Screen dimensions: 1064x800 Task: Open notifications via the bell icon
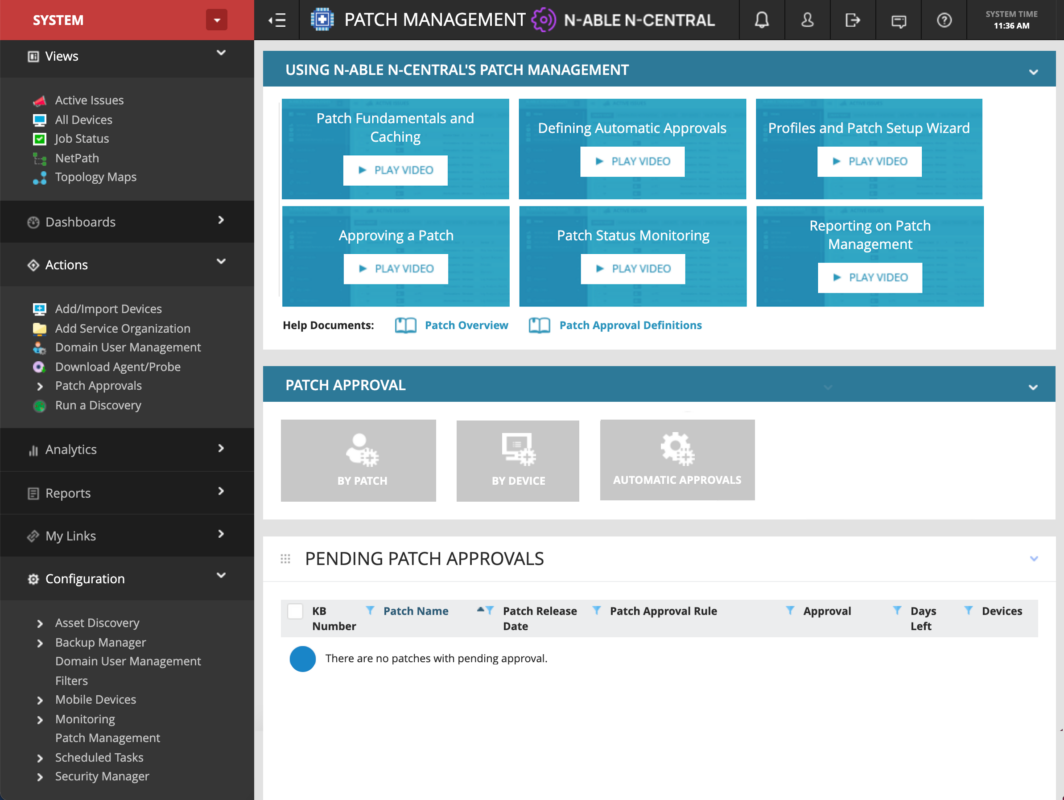coord(762,19)
